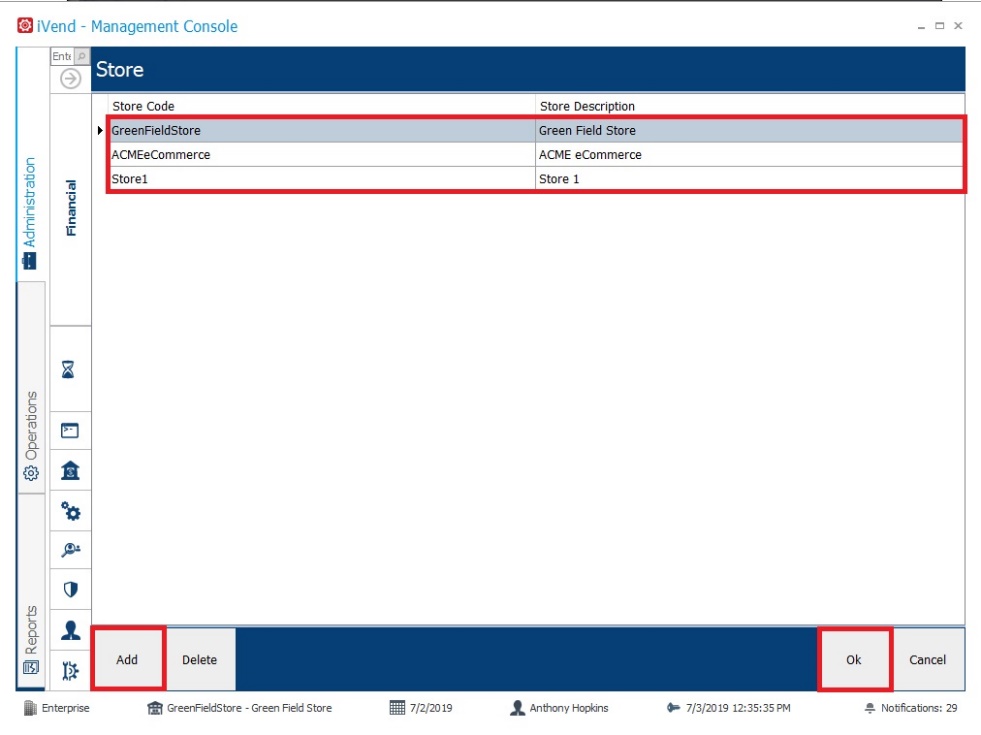Image resolution: width=981 pixels, height=735 pixels.
Task: Click the 7/3/2019 12:35:35 PM timestamp
Action: click(x=738, y=708)
